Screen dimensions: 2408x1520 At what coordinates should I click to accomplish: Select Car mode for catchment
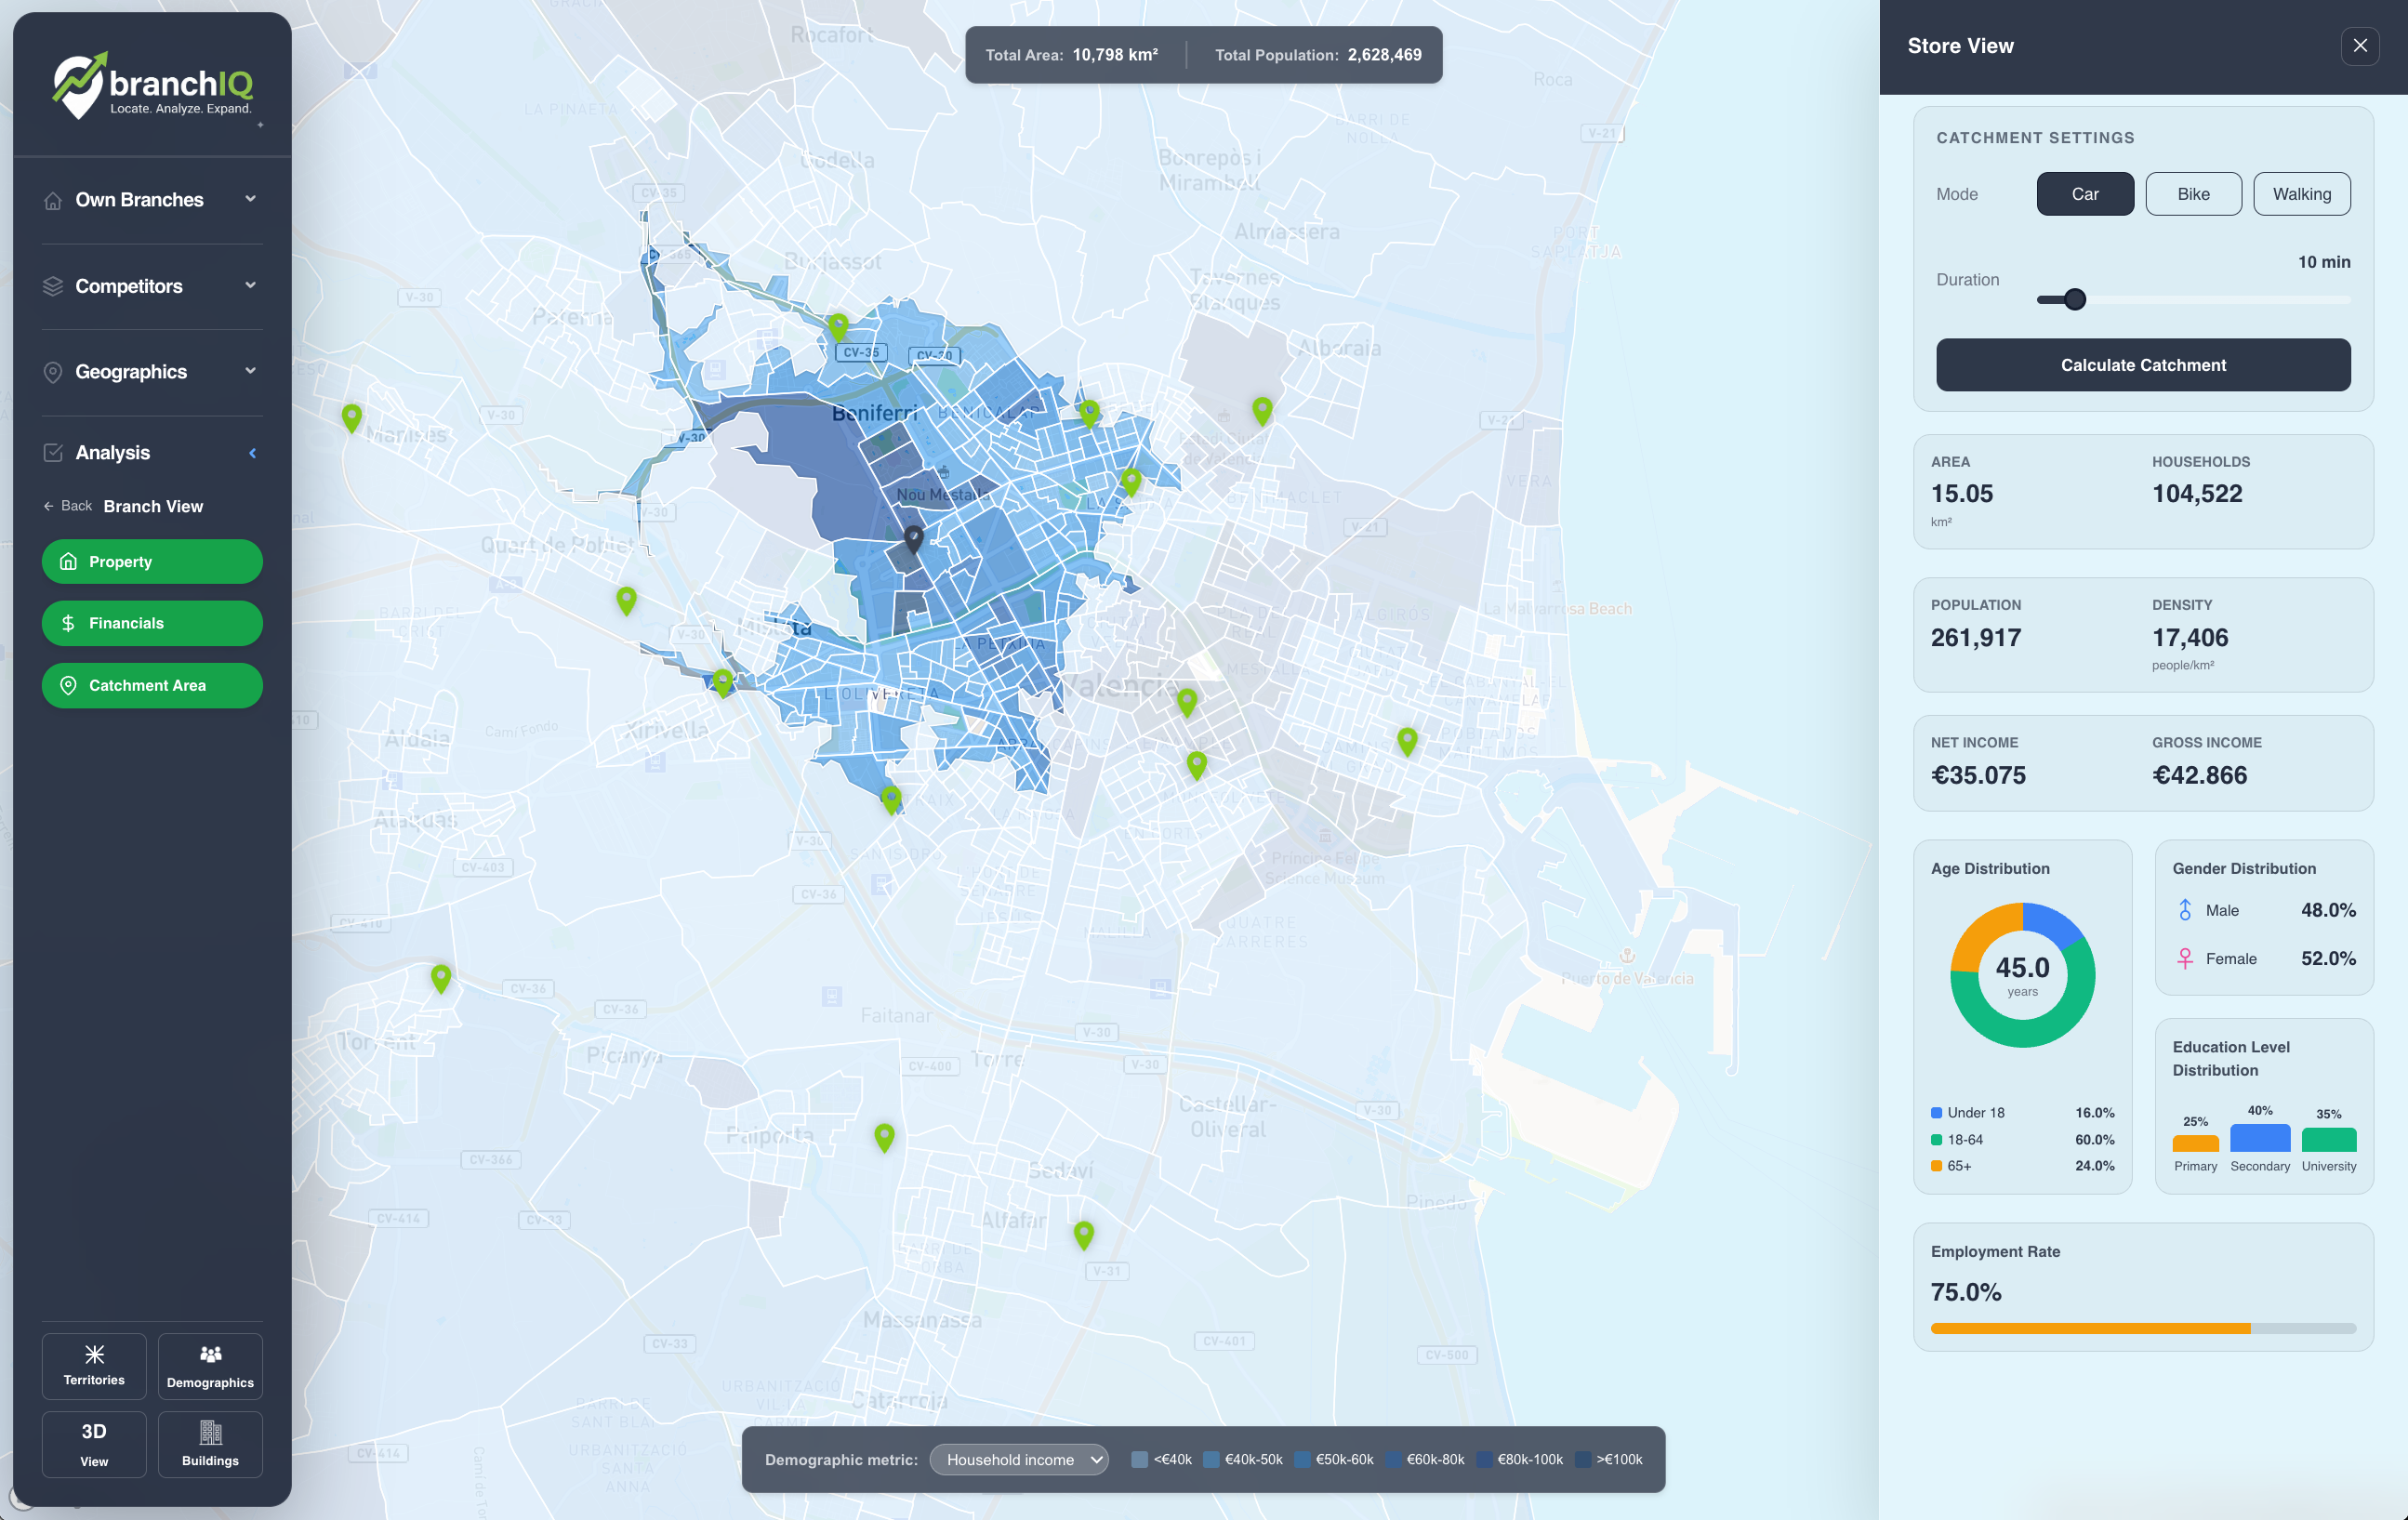click(x=2085, y=193)
